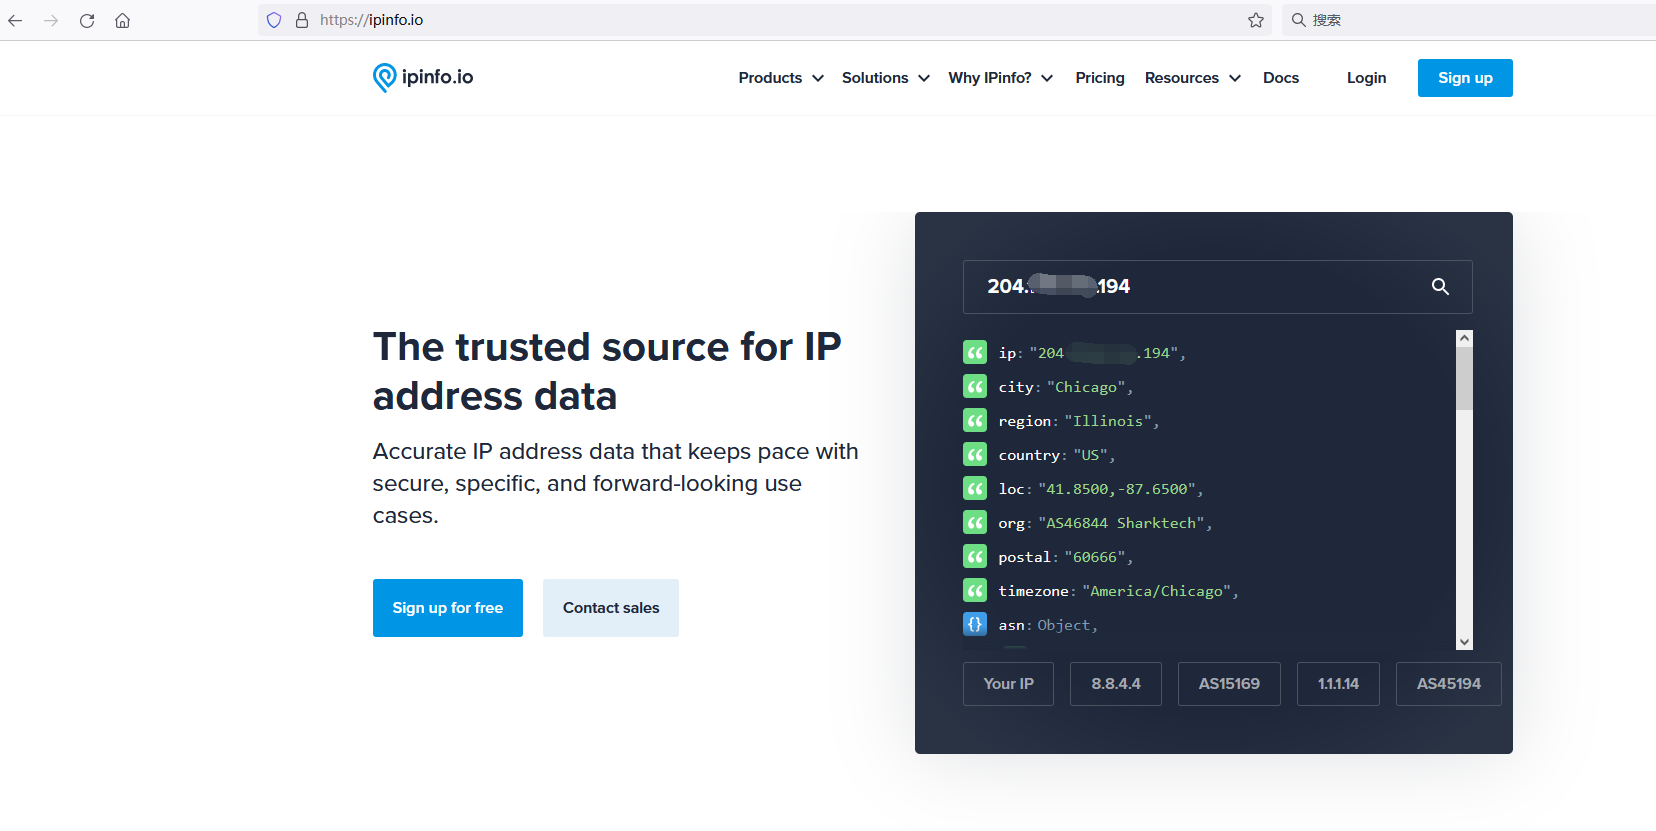Click the padlock site security icon

(x=301, y=20)
